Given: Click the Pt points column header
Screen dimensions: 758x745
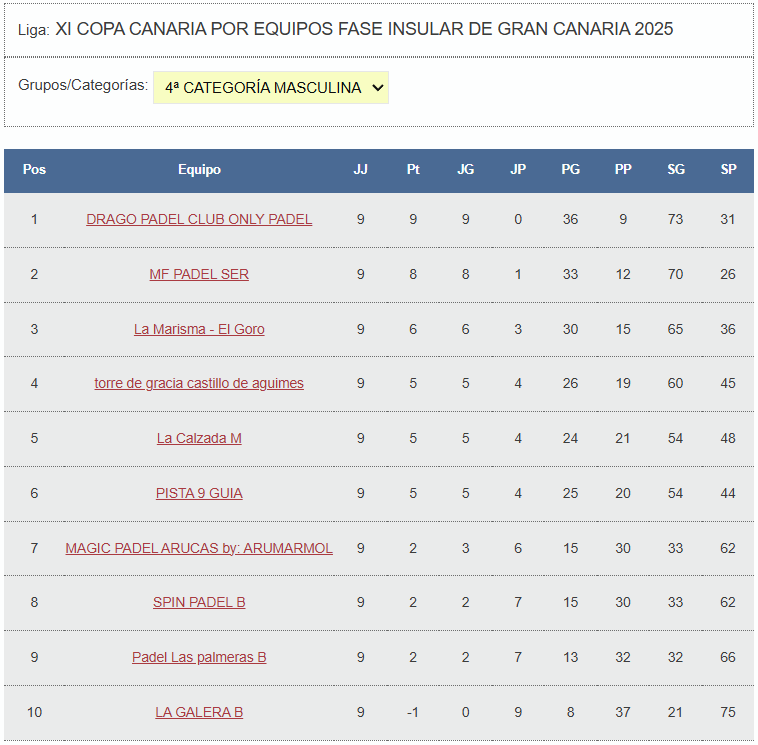Looking at the screenshot, I should pyautogui.click(x=413, y=170).
